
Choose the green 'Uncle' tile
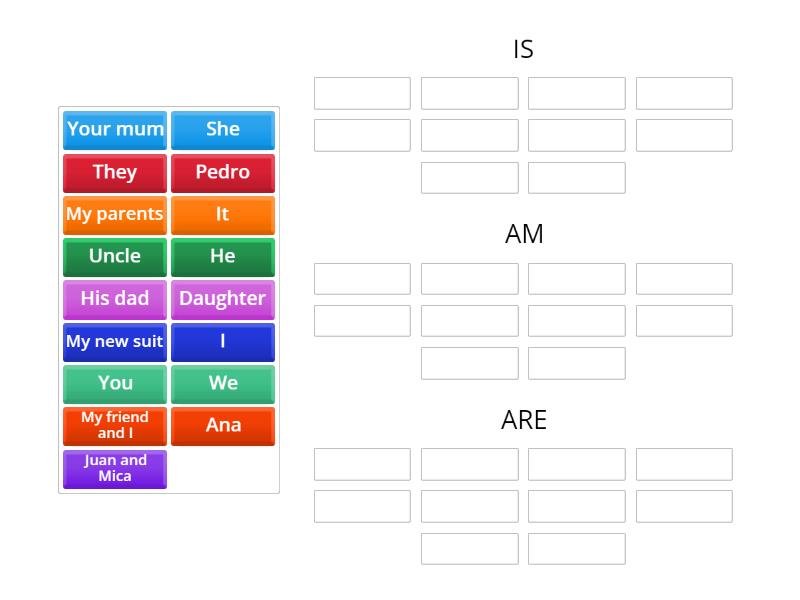click(x=115, y=256)
